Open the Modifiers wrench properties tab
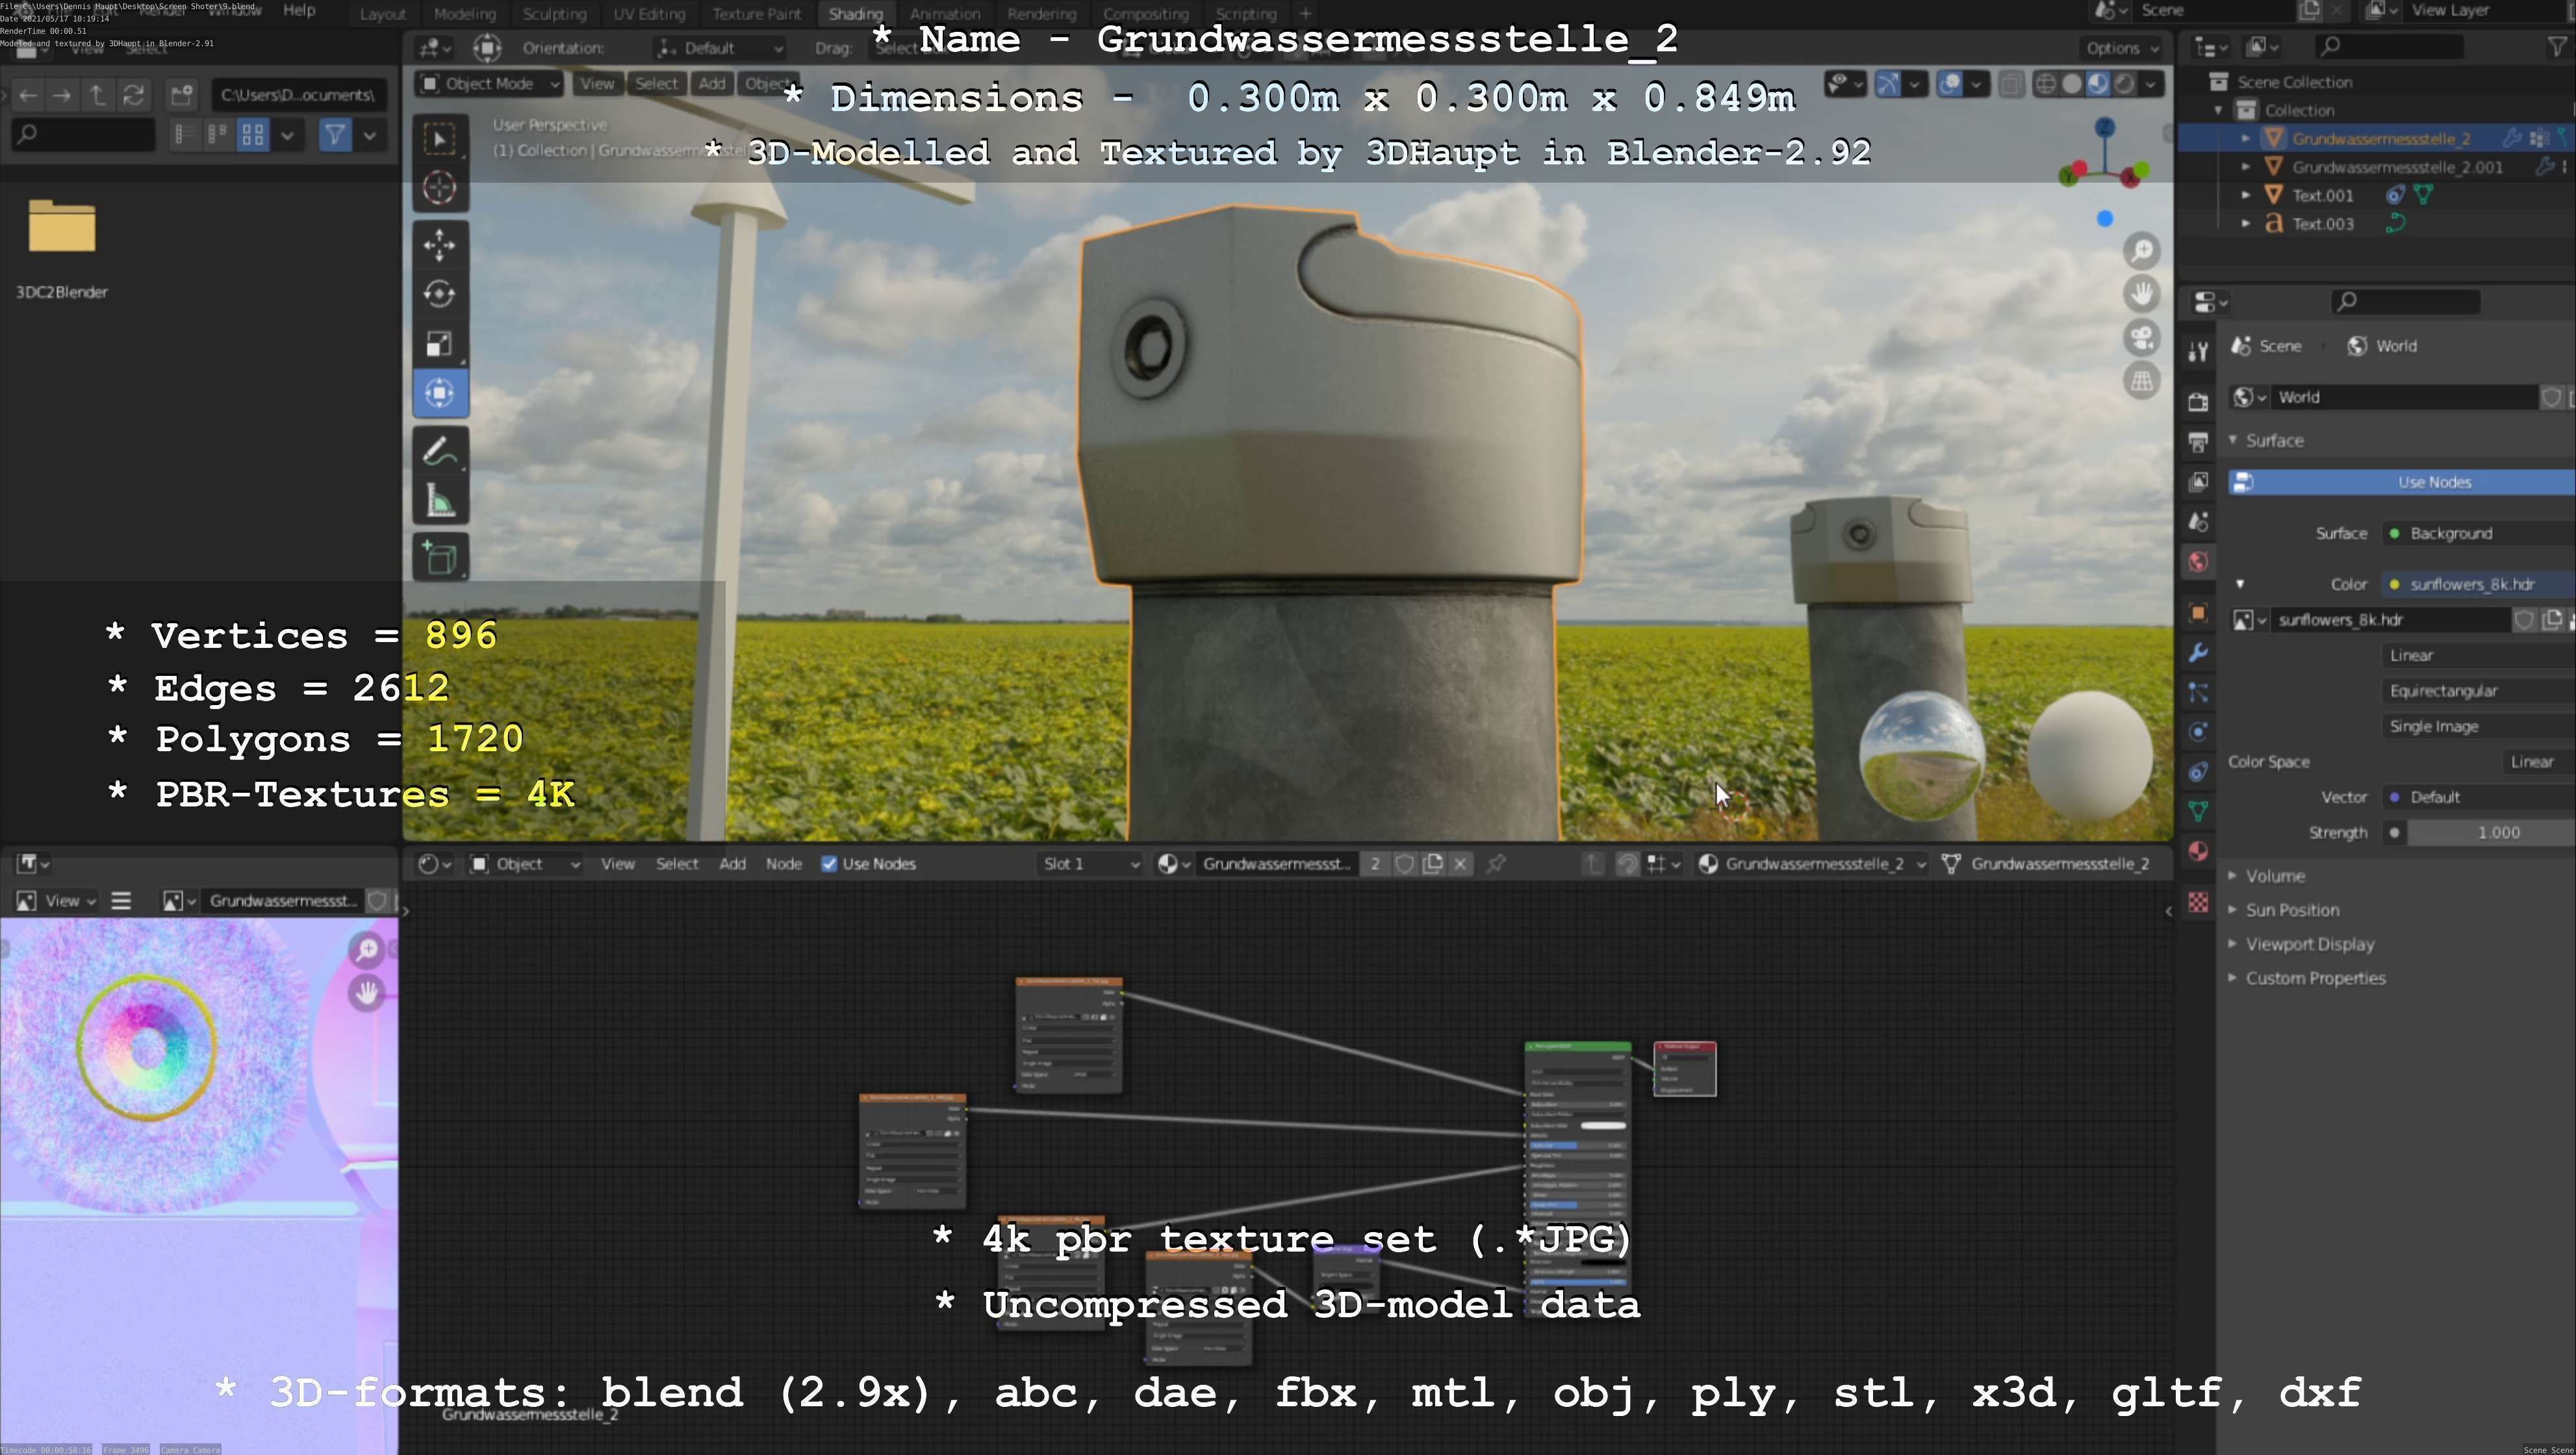This screenshot has width=2576, height=1455. coord(2198,653)
